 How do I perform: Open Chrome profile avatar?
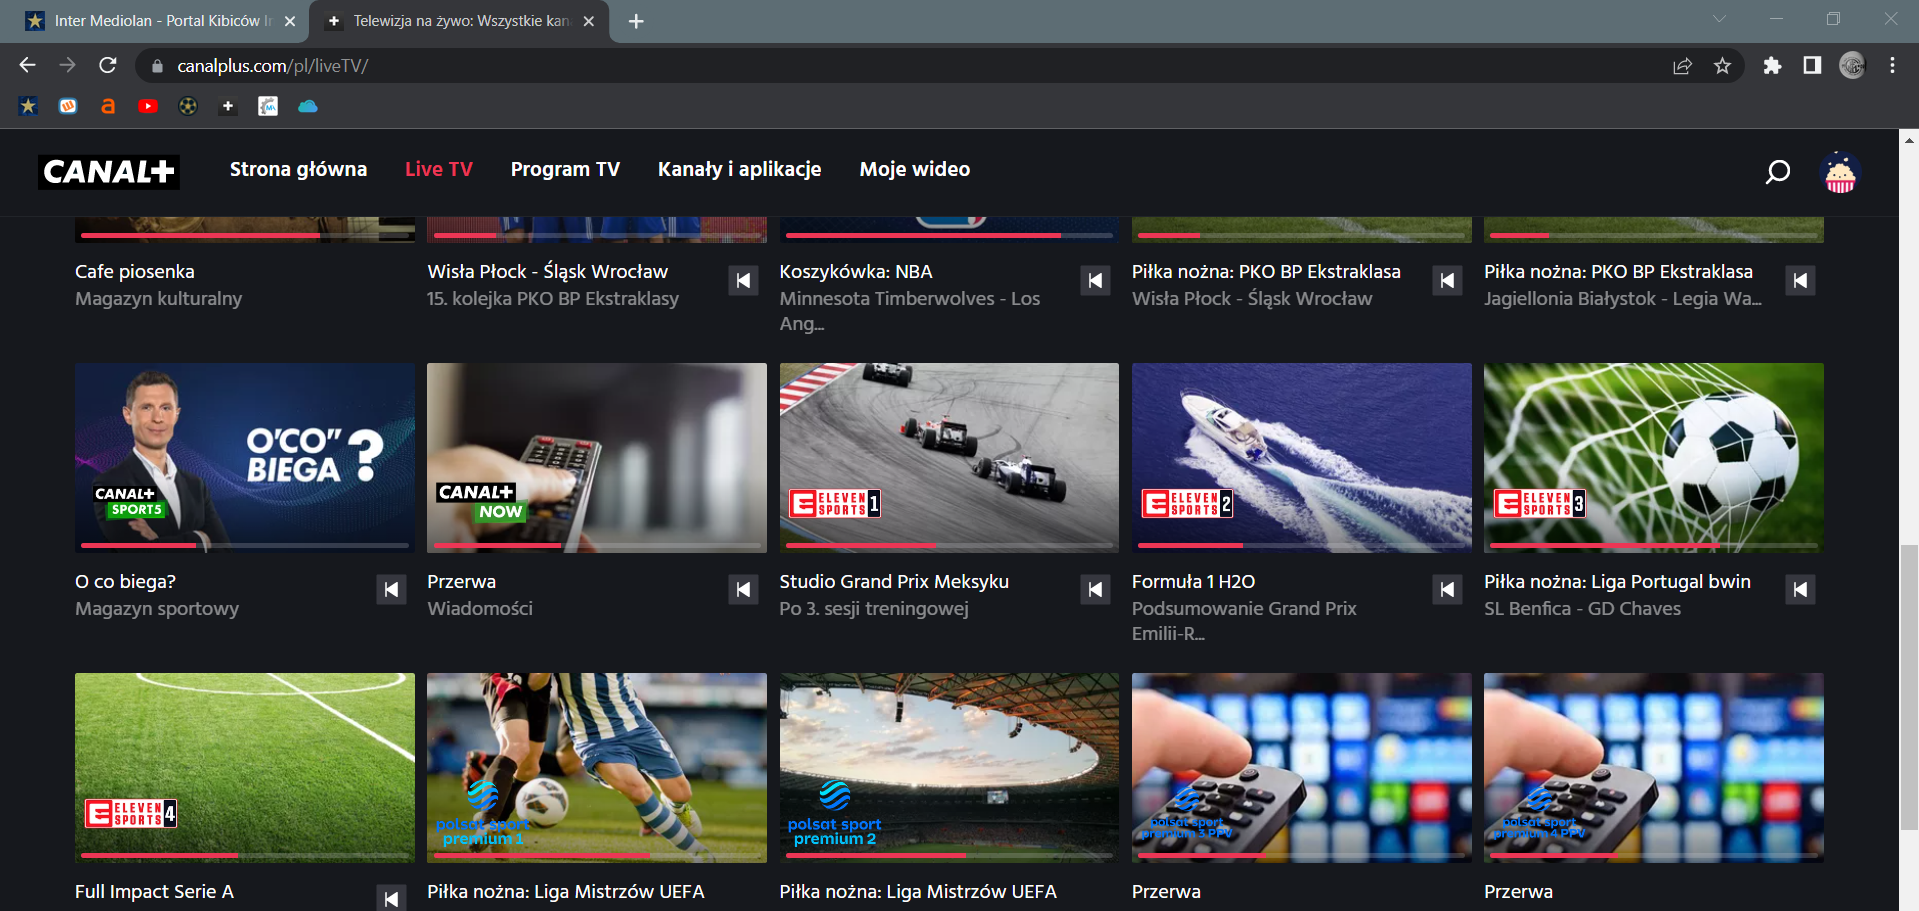point(1852,66)
